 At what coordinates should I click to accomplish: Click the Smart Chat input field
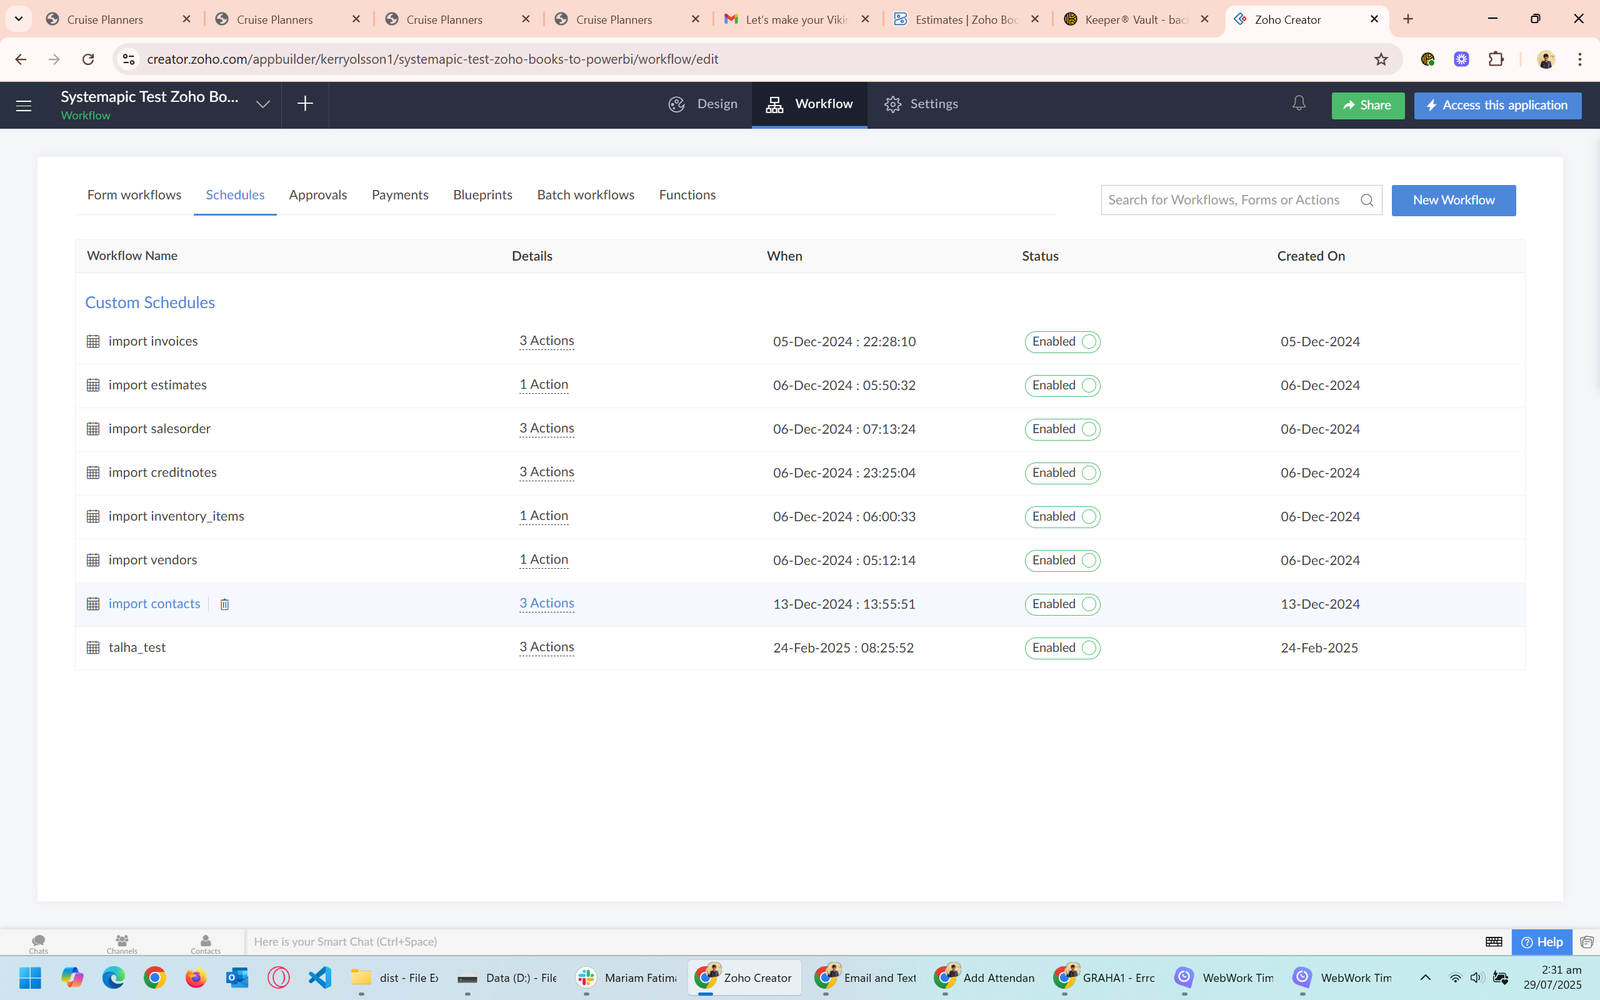(x=860, y=942)
